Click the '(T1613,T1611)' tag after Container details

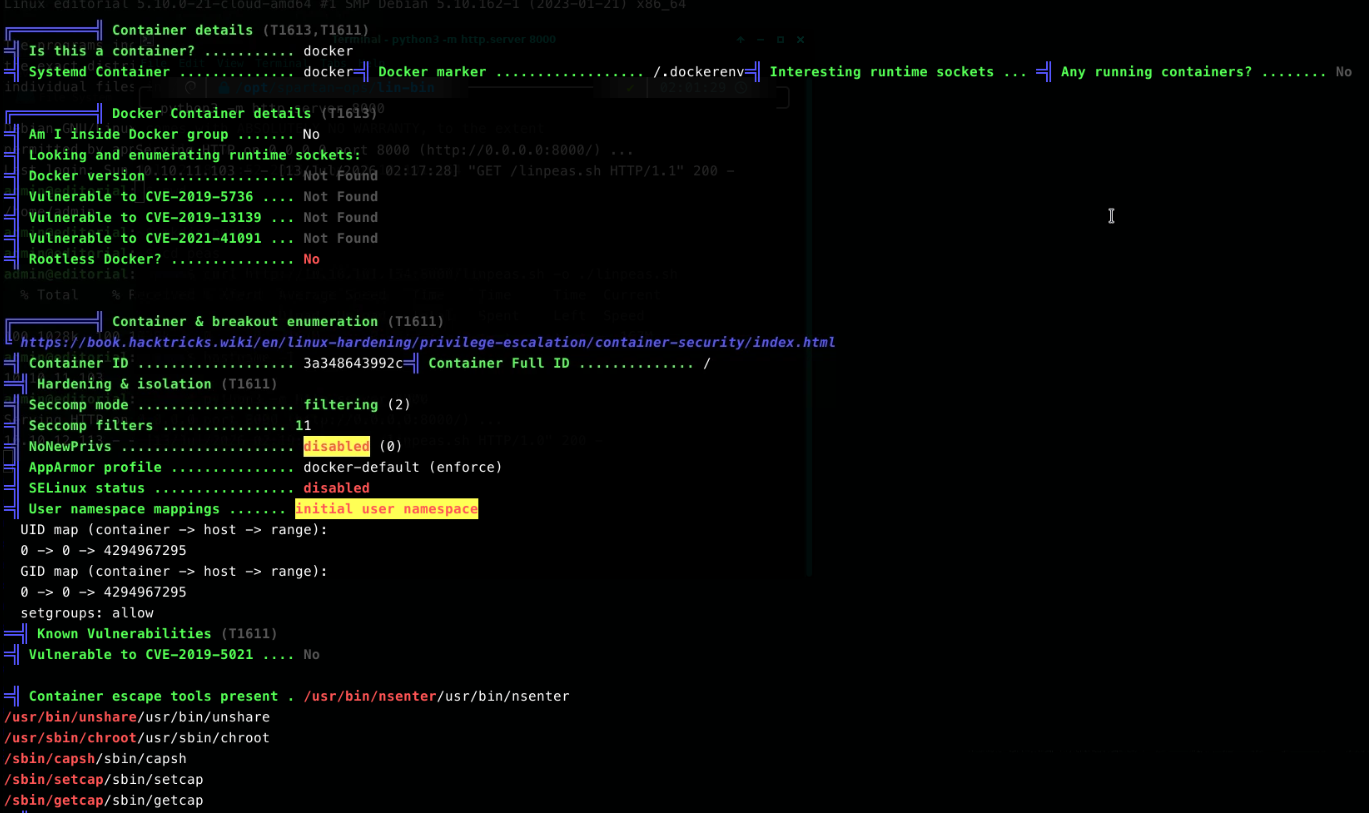point(316,30)
